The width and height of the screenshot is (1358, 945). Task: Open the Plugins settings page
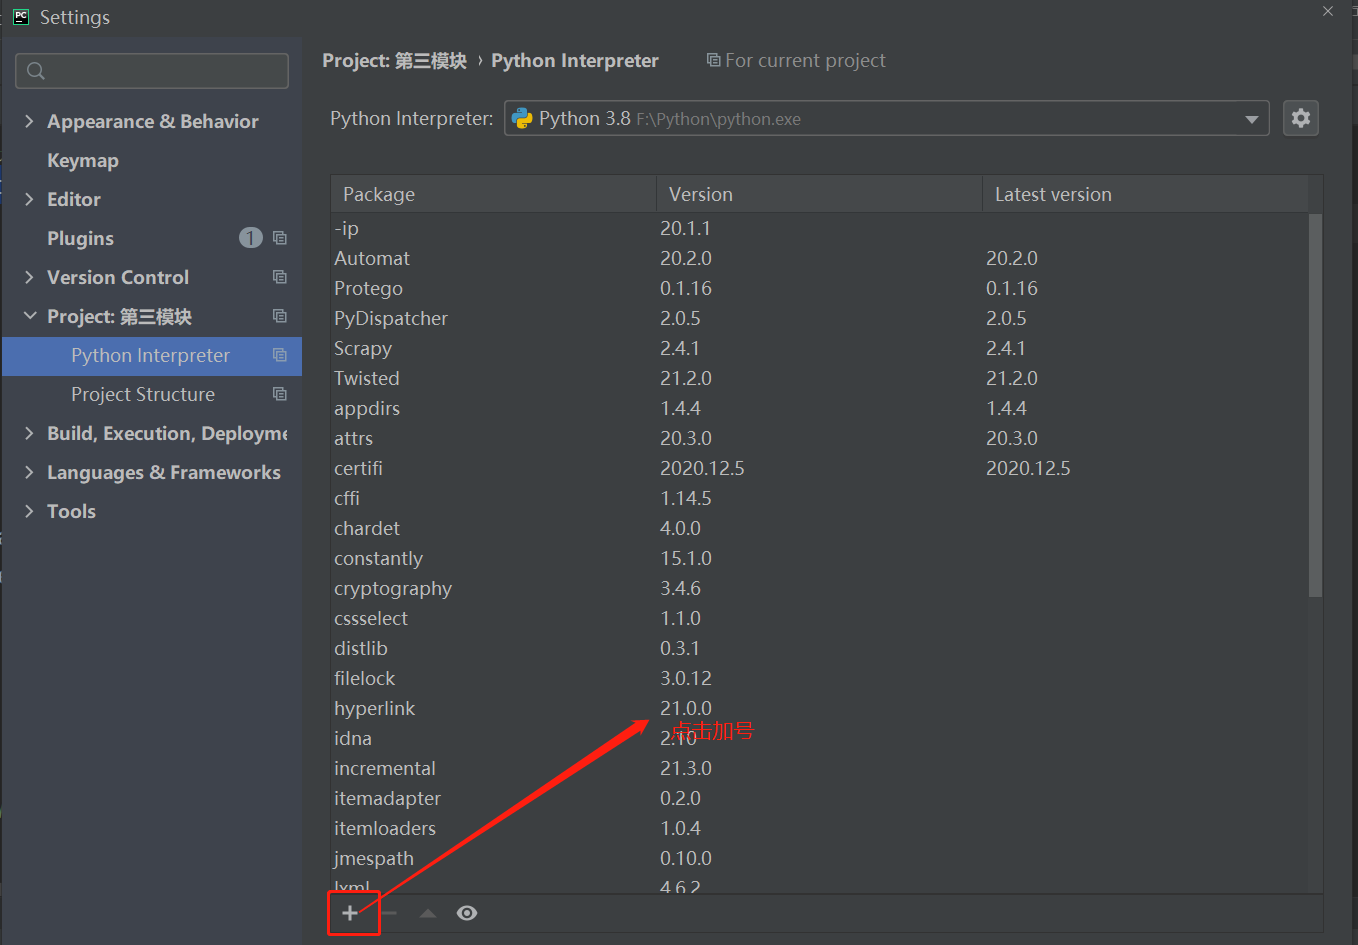coord(80,238)
